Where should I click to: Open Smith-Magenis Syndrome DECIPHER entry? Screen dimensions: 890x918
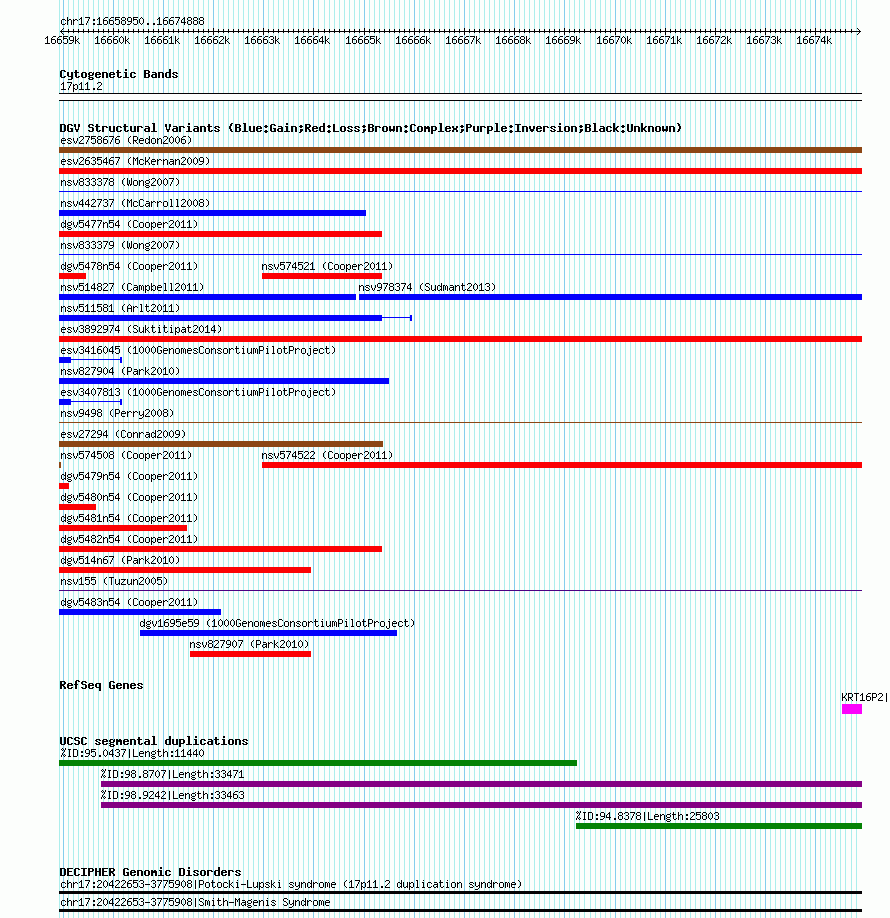195,903
